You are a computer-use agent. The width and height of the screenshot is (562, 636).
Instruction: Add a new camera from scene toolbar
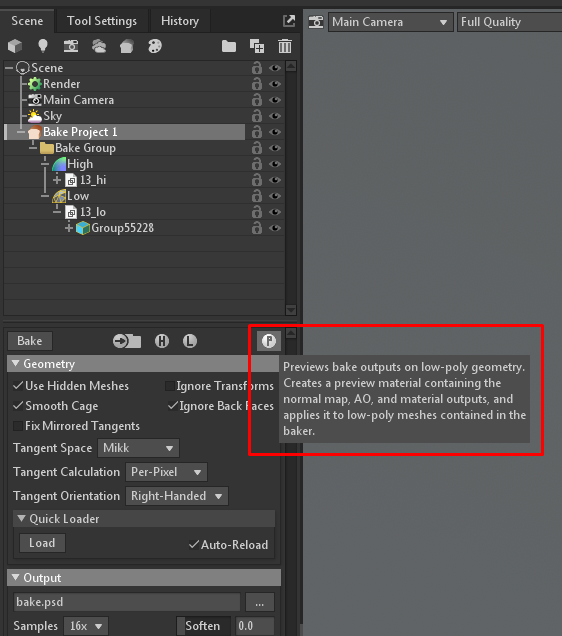[71, 46]
